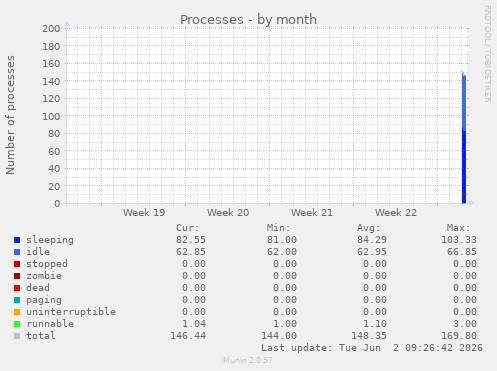Viewport: 497px width, 371px height.
Task: Click sleeping average value 84.29
Action: (372, 240)
